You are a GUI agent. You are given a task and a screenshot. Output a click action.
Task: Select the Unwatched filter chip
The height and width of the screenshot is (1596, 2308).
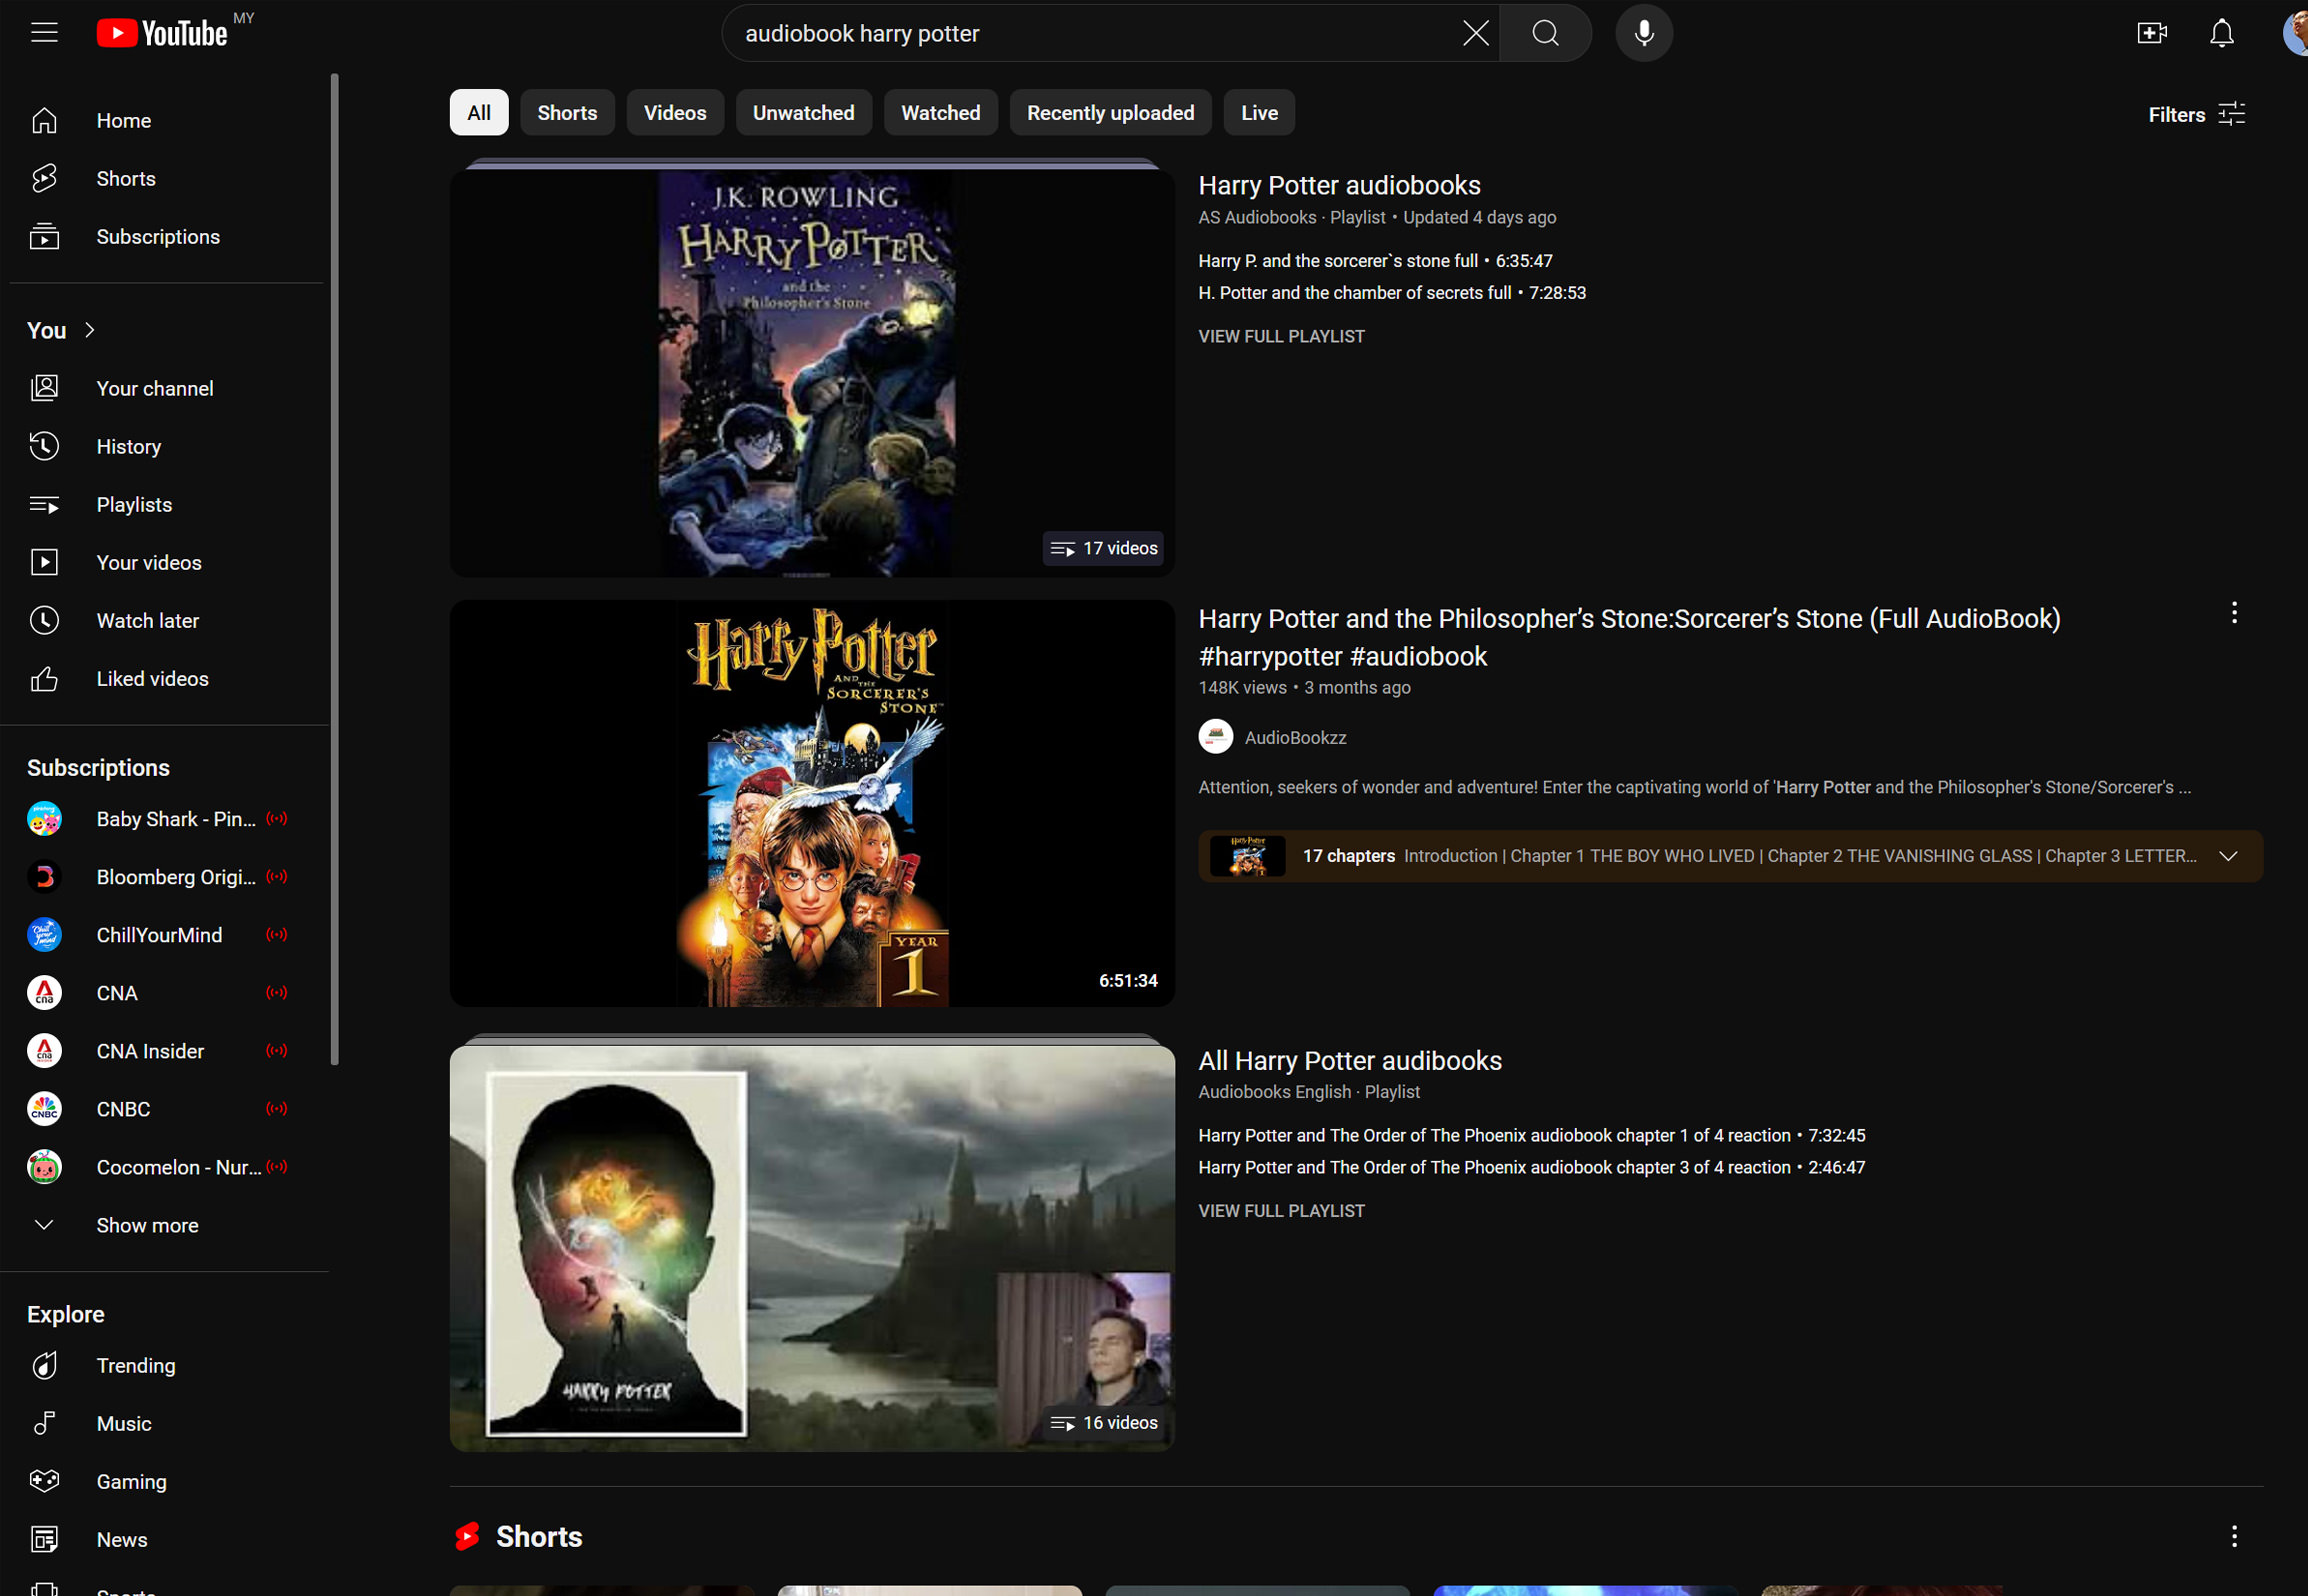tap(803, 113)
